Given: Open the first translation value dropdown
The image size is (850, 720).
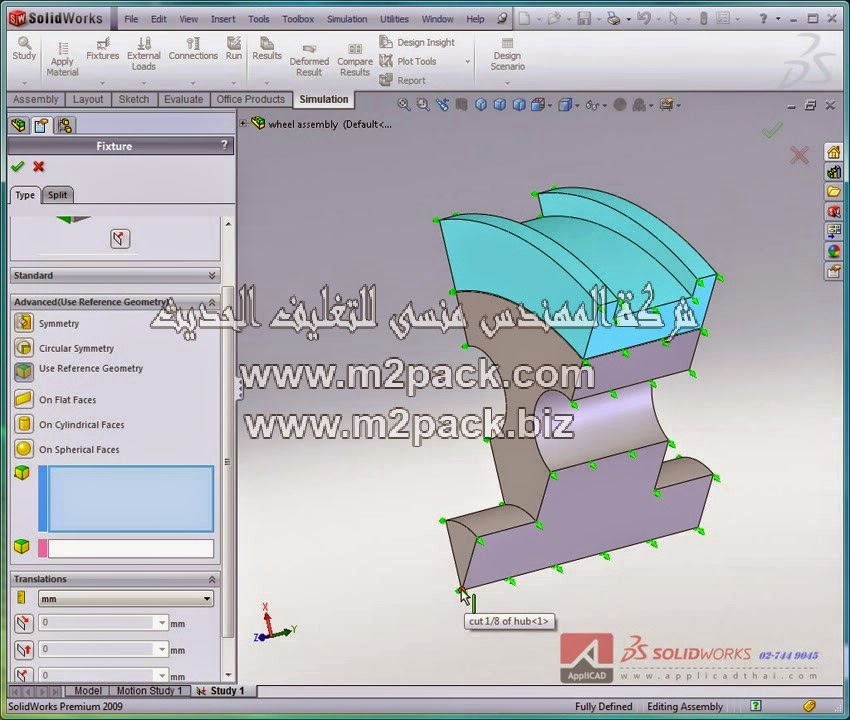Looking at the screenshot, I should pos(162,623).
